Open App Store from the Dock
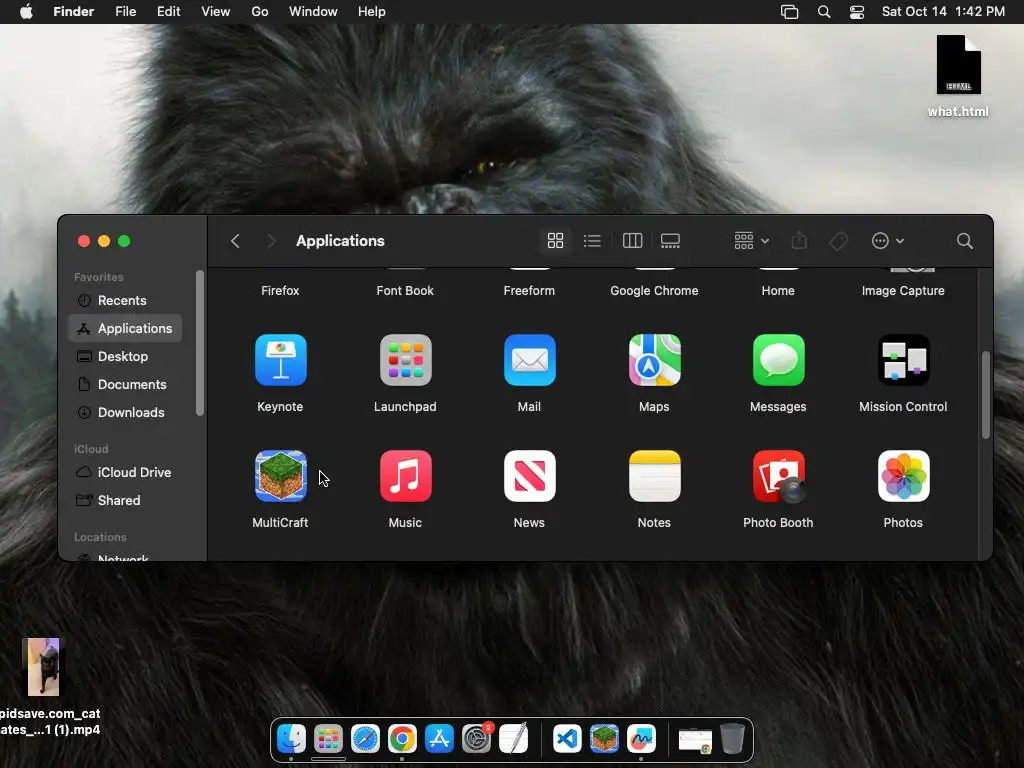The image size is (1024, 768). 440,739
